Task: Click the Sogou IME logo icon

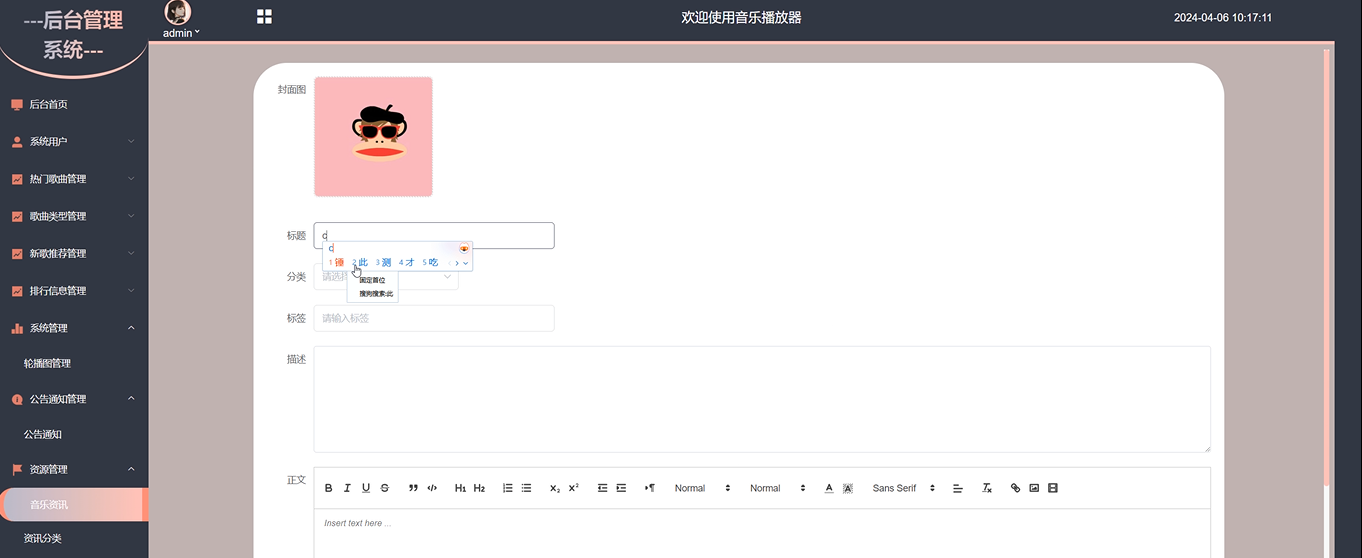Action: pos(464,248)
